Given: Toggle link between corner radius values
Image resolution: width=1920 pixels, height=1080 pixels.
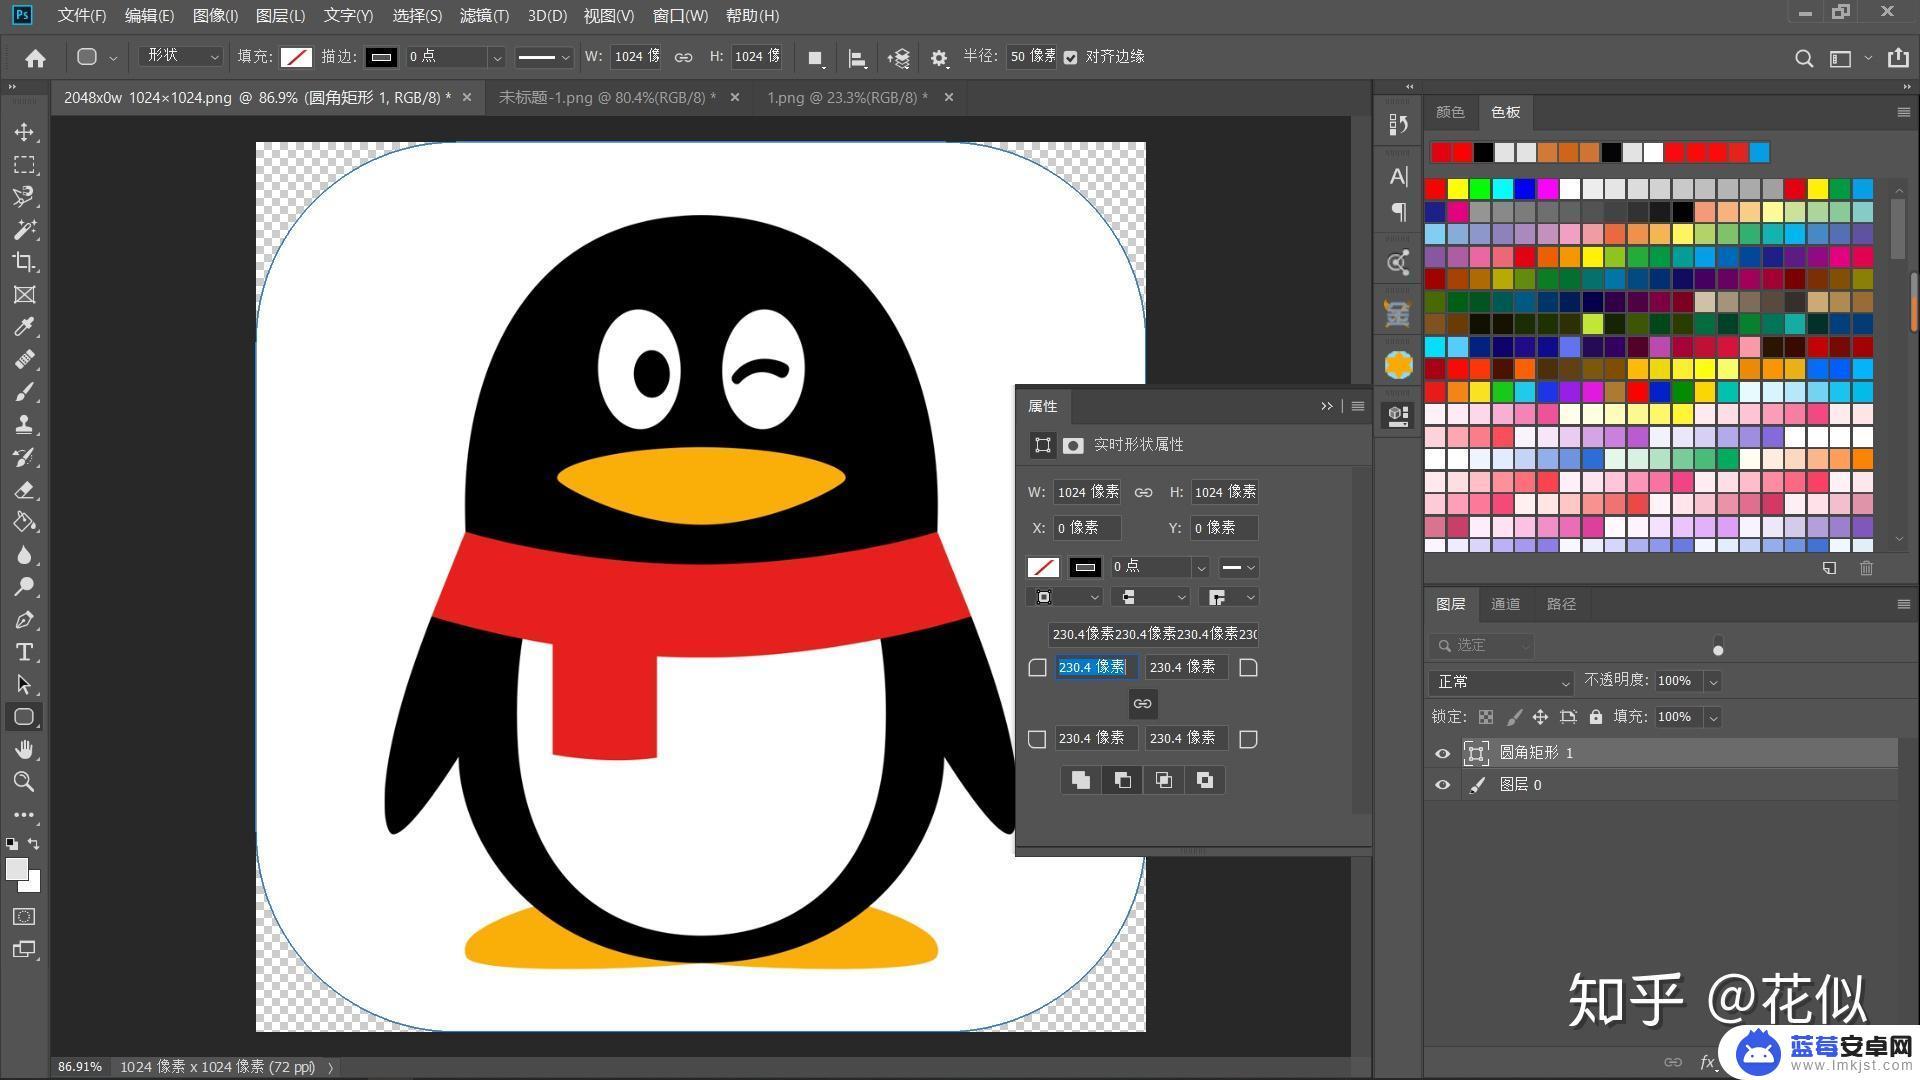Looking at the screenshot, I should tap(1142, 703).
